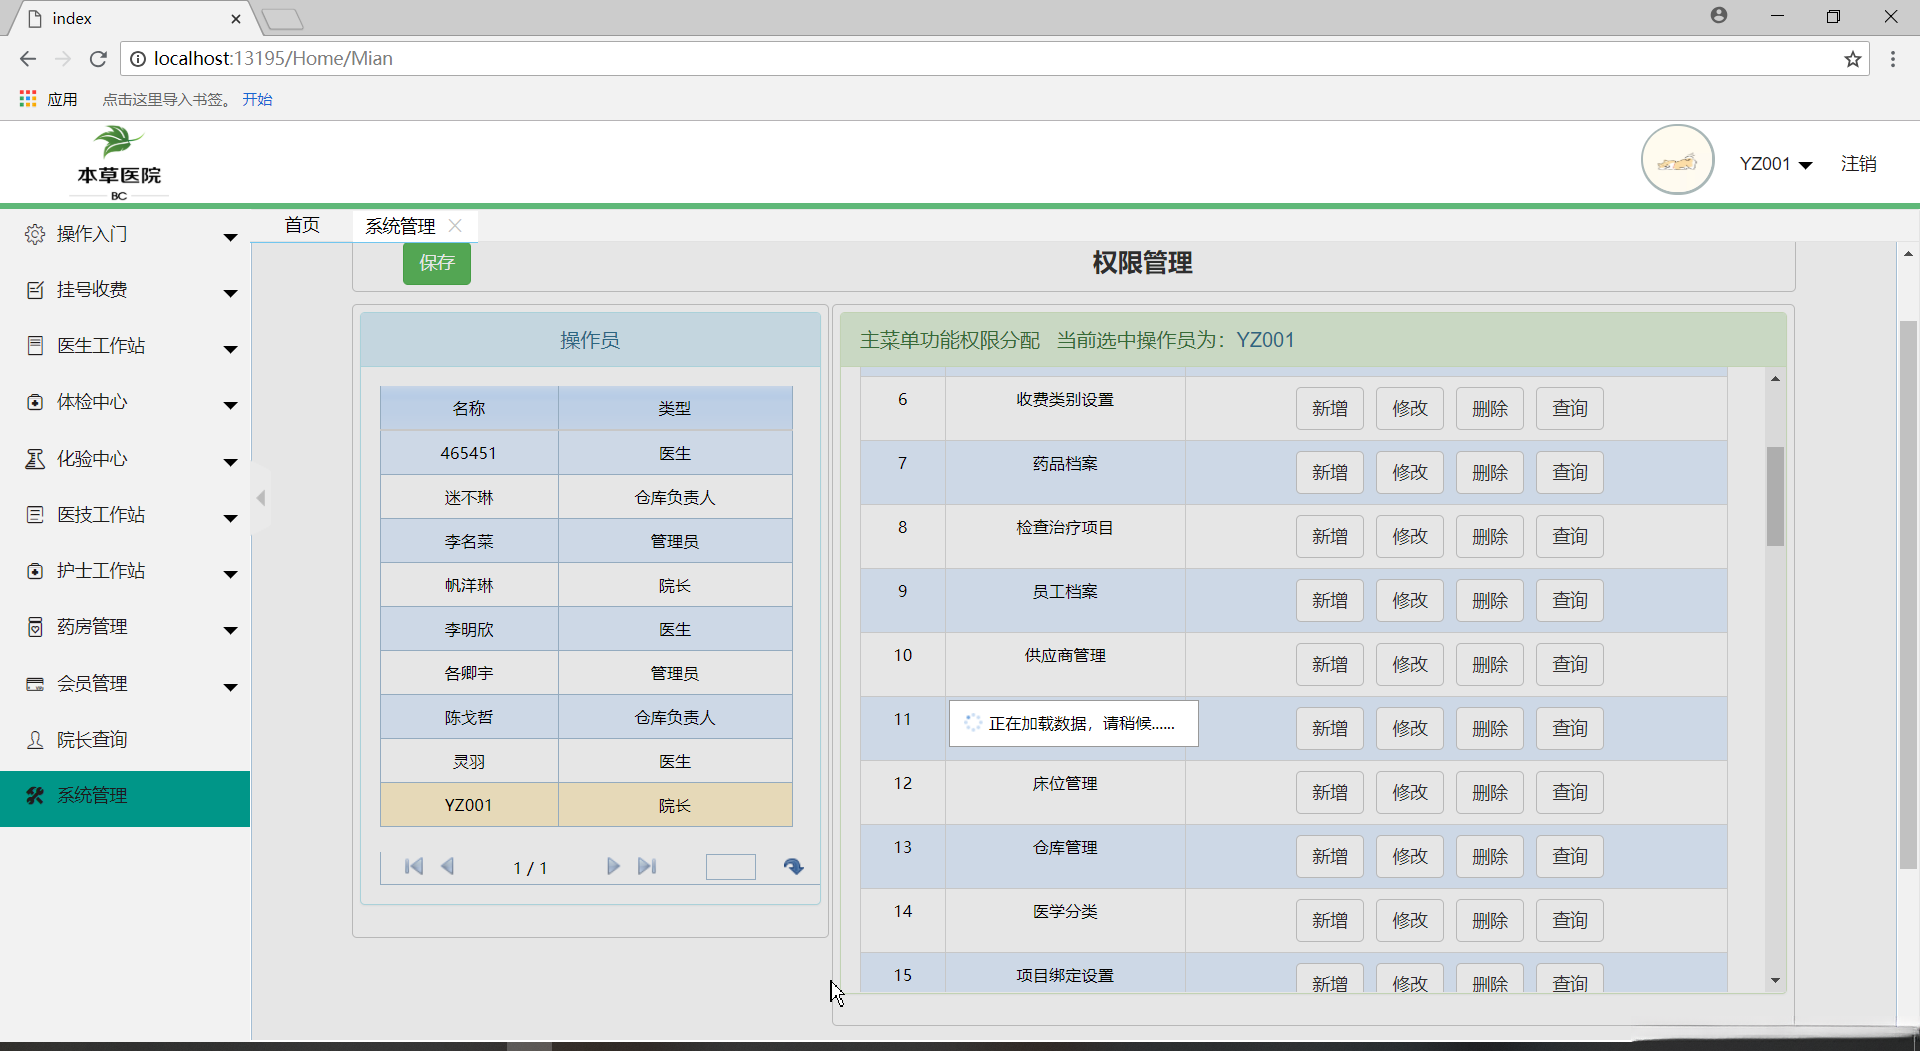Expand the 操作入门 menu arrow
Image resolution: width=1920 pixels, height=1051 pixels.
point(231,237)
